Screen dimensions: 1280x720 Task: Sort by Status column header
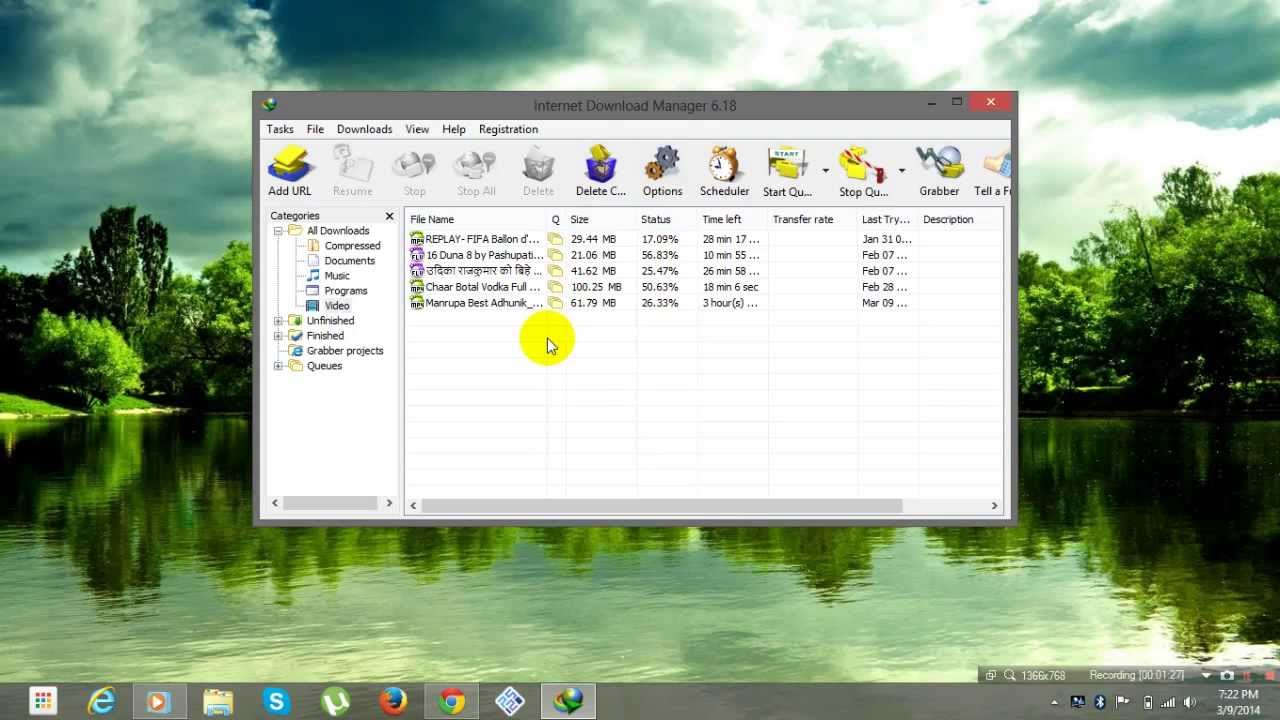pyautogui.click(x=667, y=219)
